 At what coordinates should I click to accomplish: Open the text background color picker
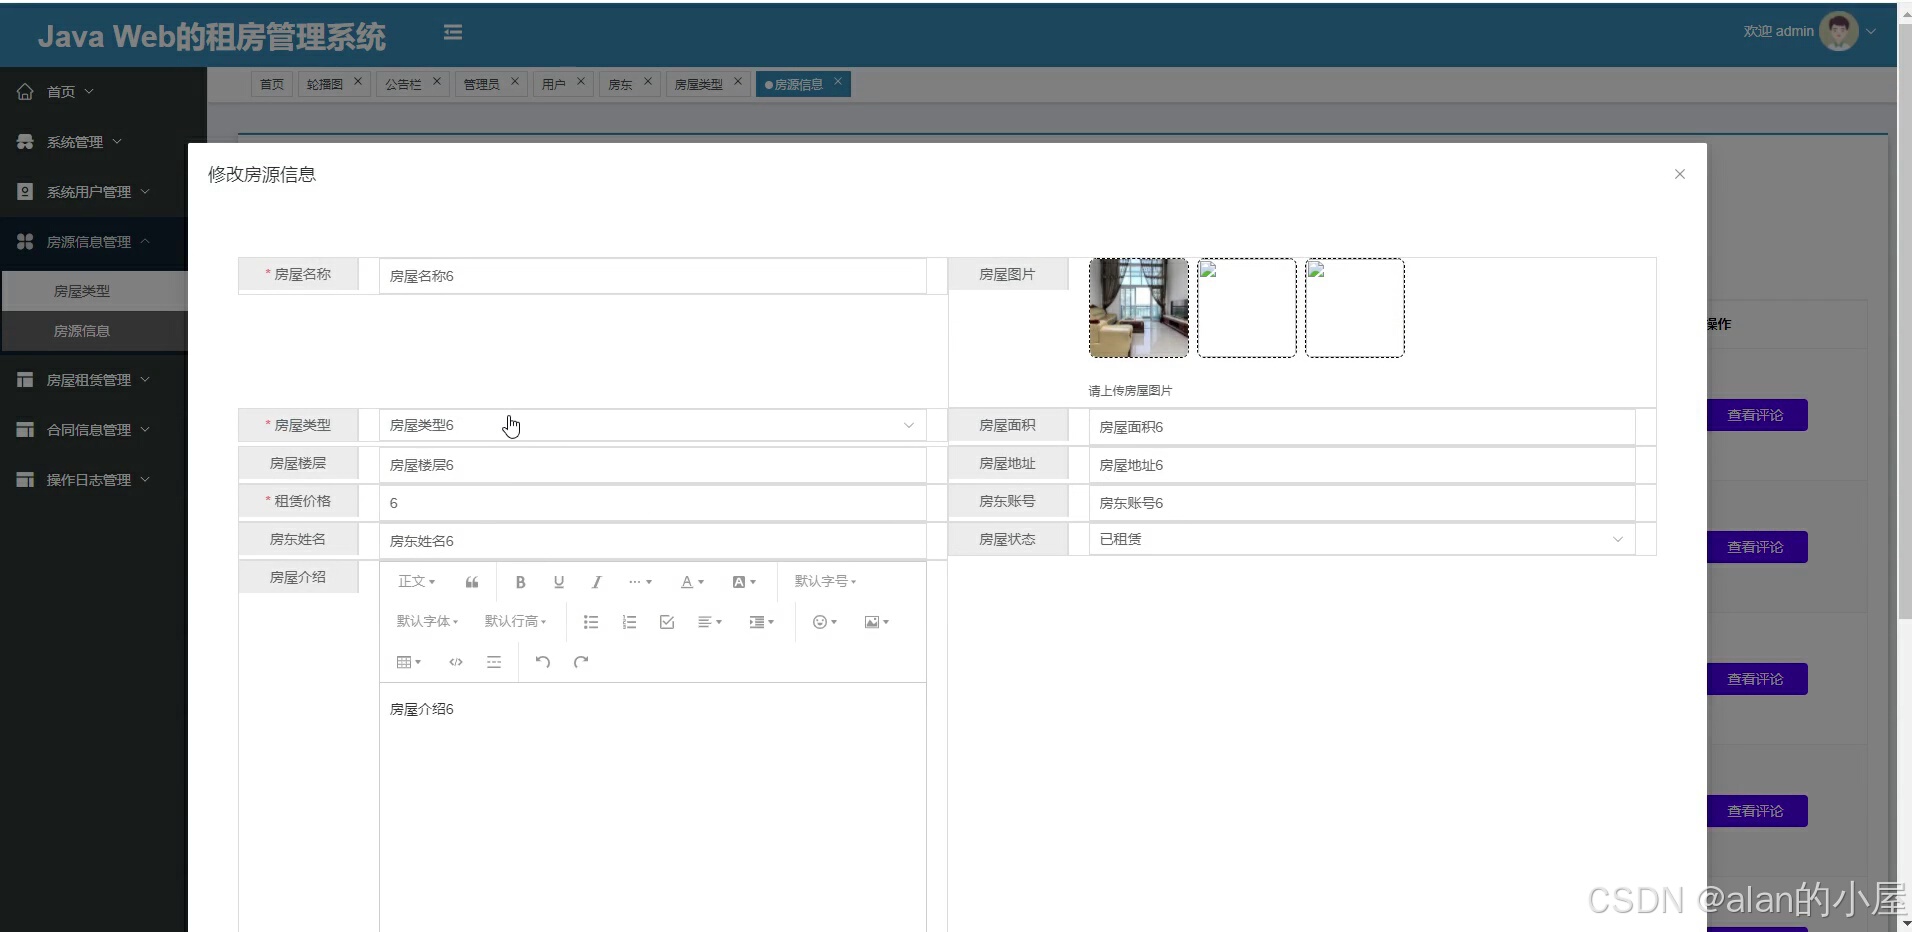click(x=744, y=582)
